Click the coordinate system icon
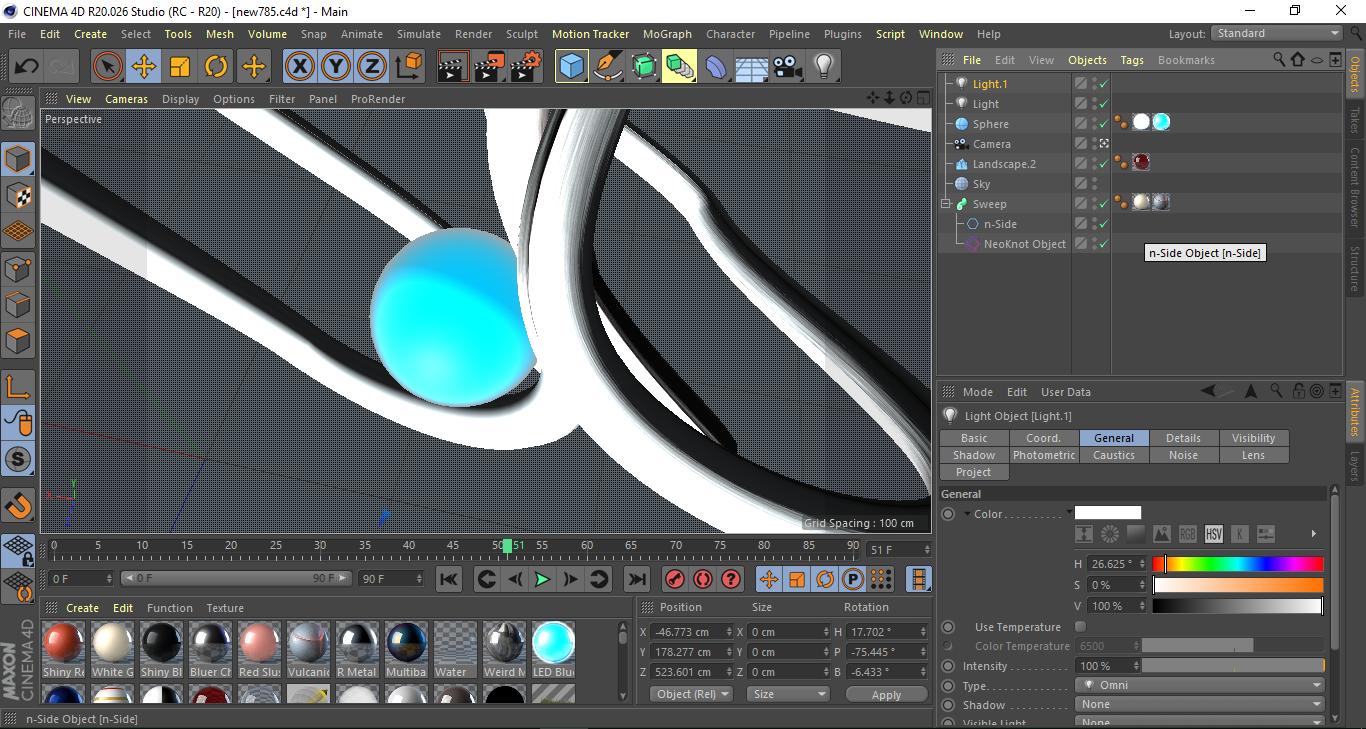 tap(408, 67)
